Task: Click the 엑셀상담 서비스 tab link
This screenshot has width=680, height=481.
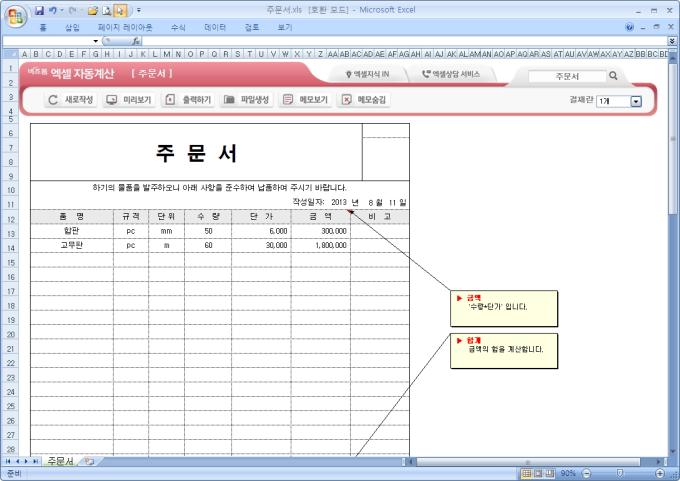Action: click(x=451, y=74)
